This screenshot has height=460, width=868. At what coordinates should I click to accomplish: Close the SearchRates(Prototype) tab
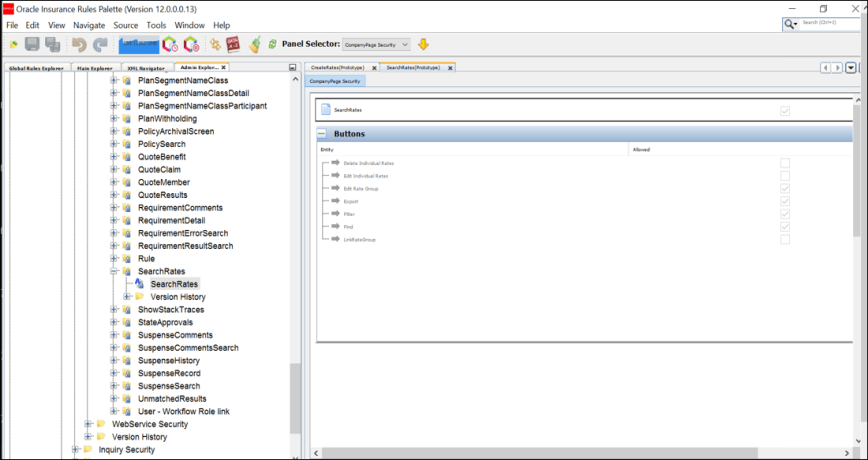click(x=450, y=68)
